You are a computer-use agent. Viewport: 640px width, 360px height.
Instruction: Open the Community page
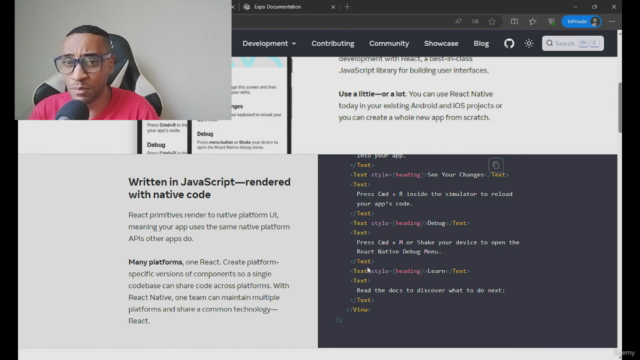tap(389, 43)
